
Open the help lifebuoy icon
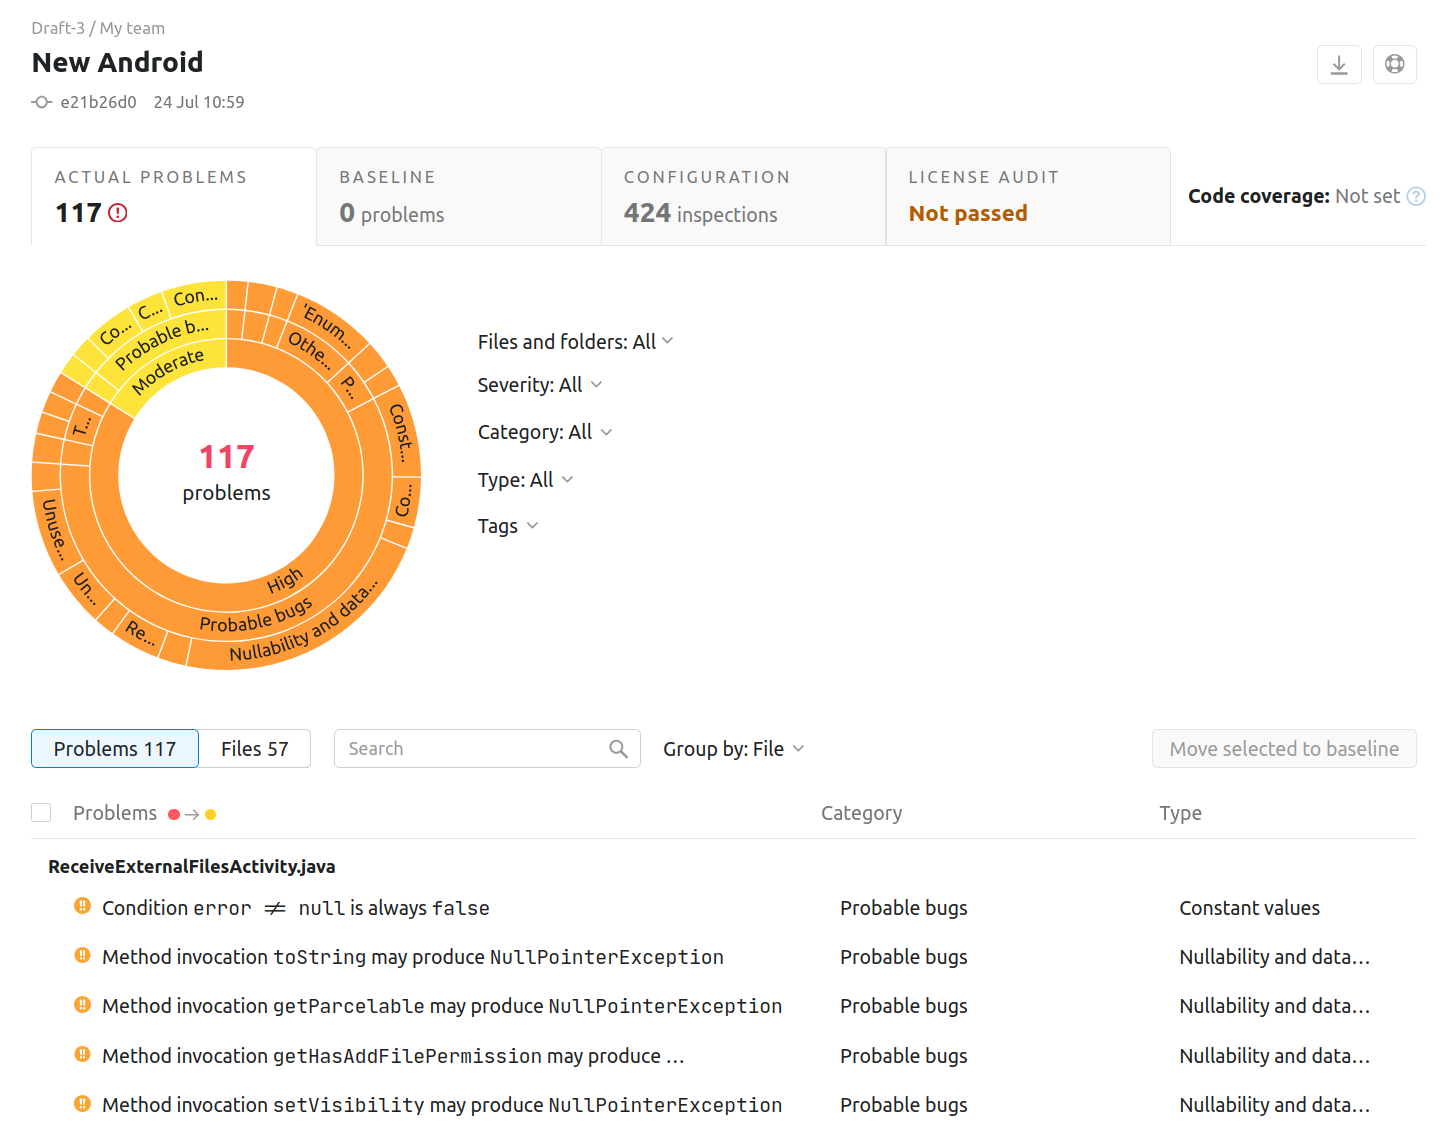pyautogui.click(x=1394, y=65)
